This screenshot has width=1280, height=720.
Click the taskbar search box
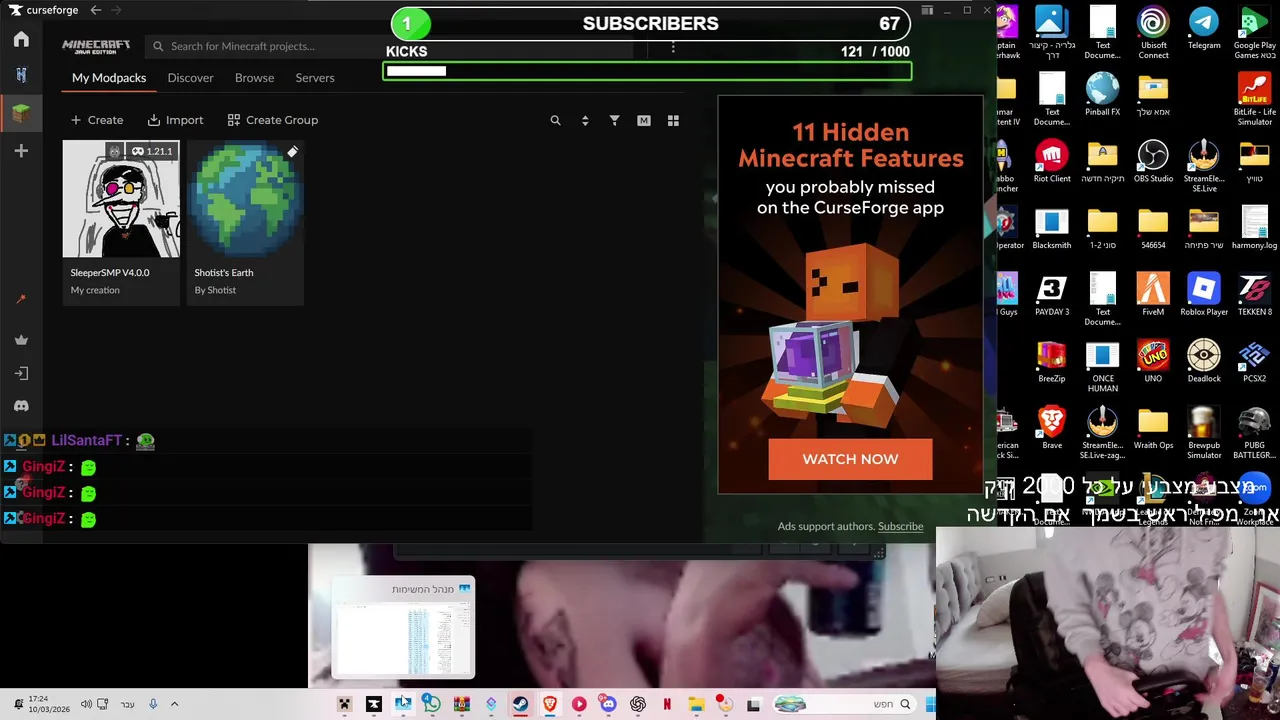(x=845, y=704)
